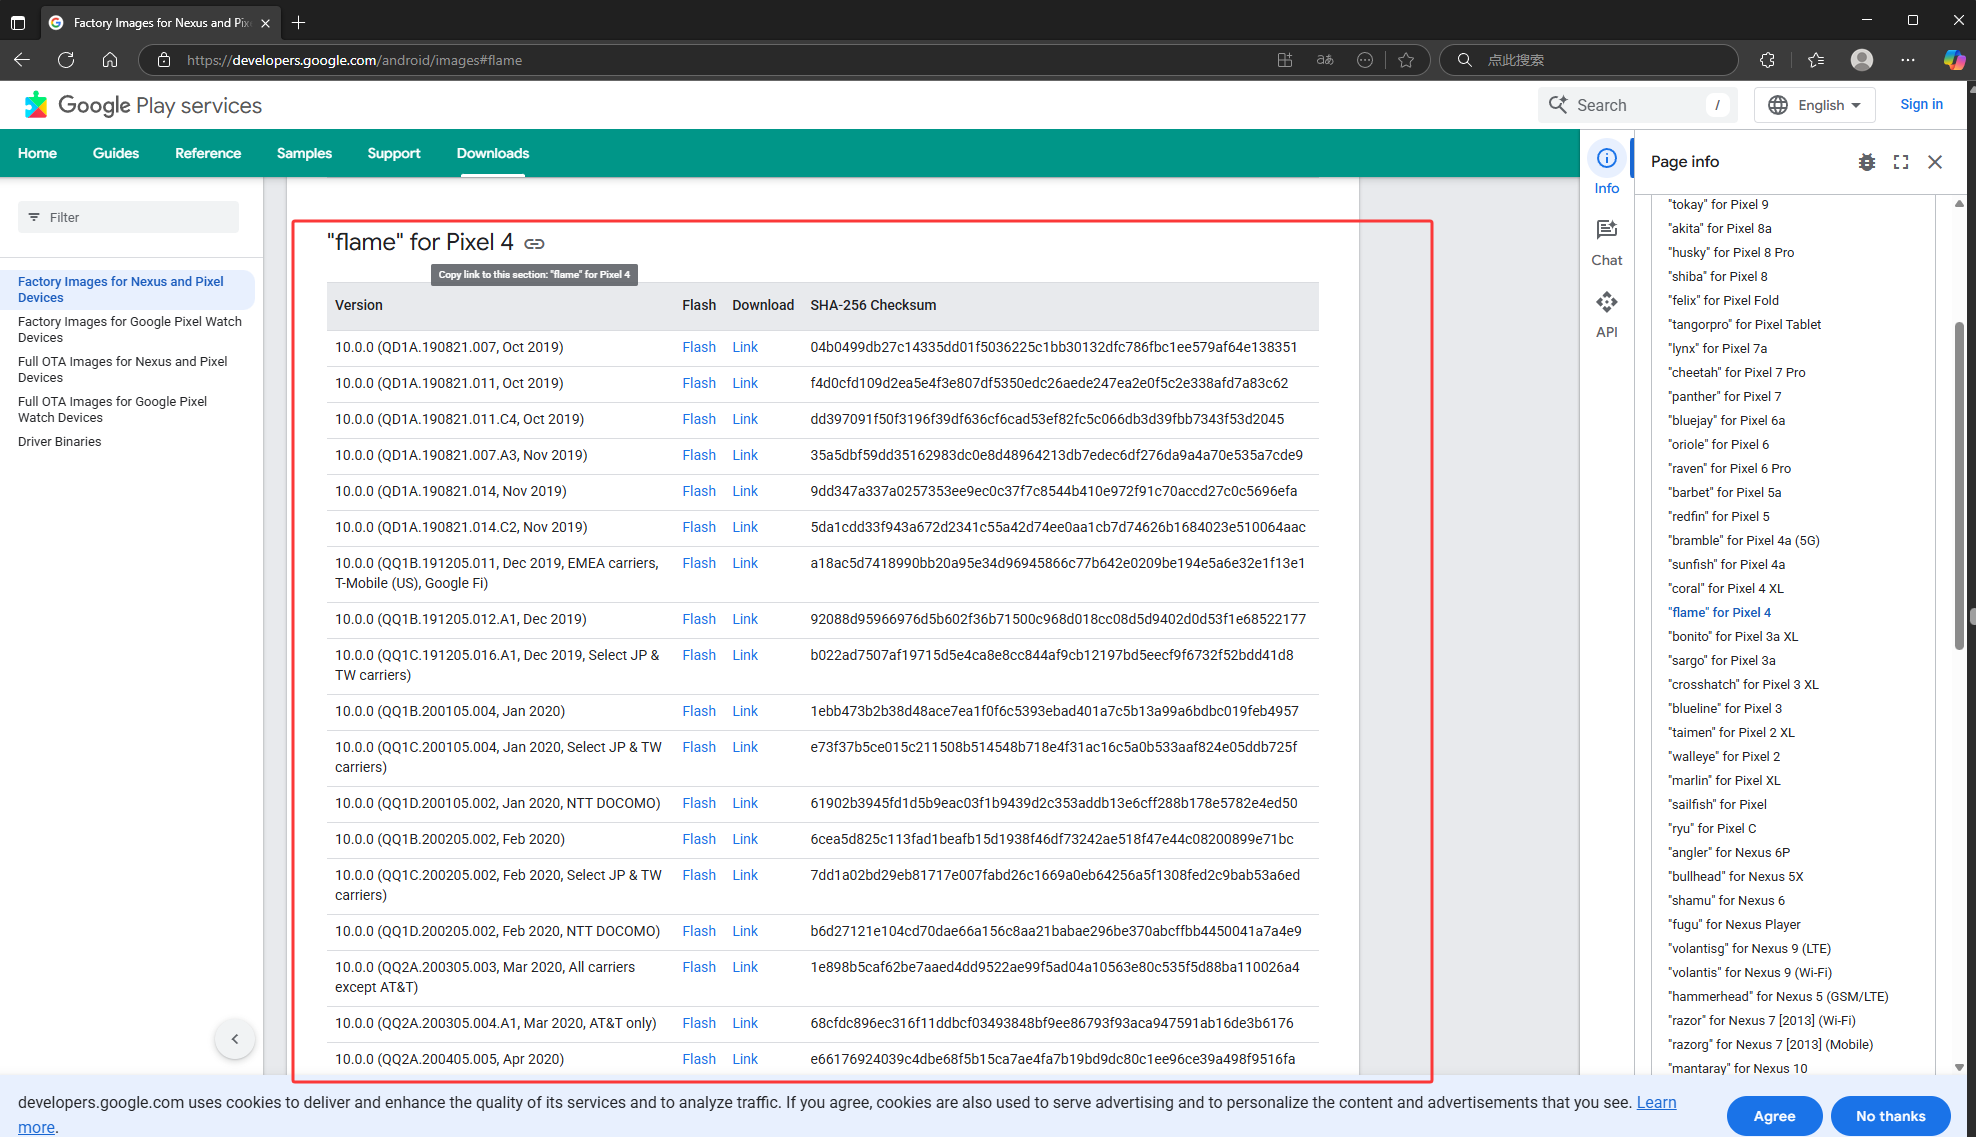Click No thanks on cookie banner

point(1890,1116)
